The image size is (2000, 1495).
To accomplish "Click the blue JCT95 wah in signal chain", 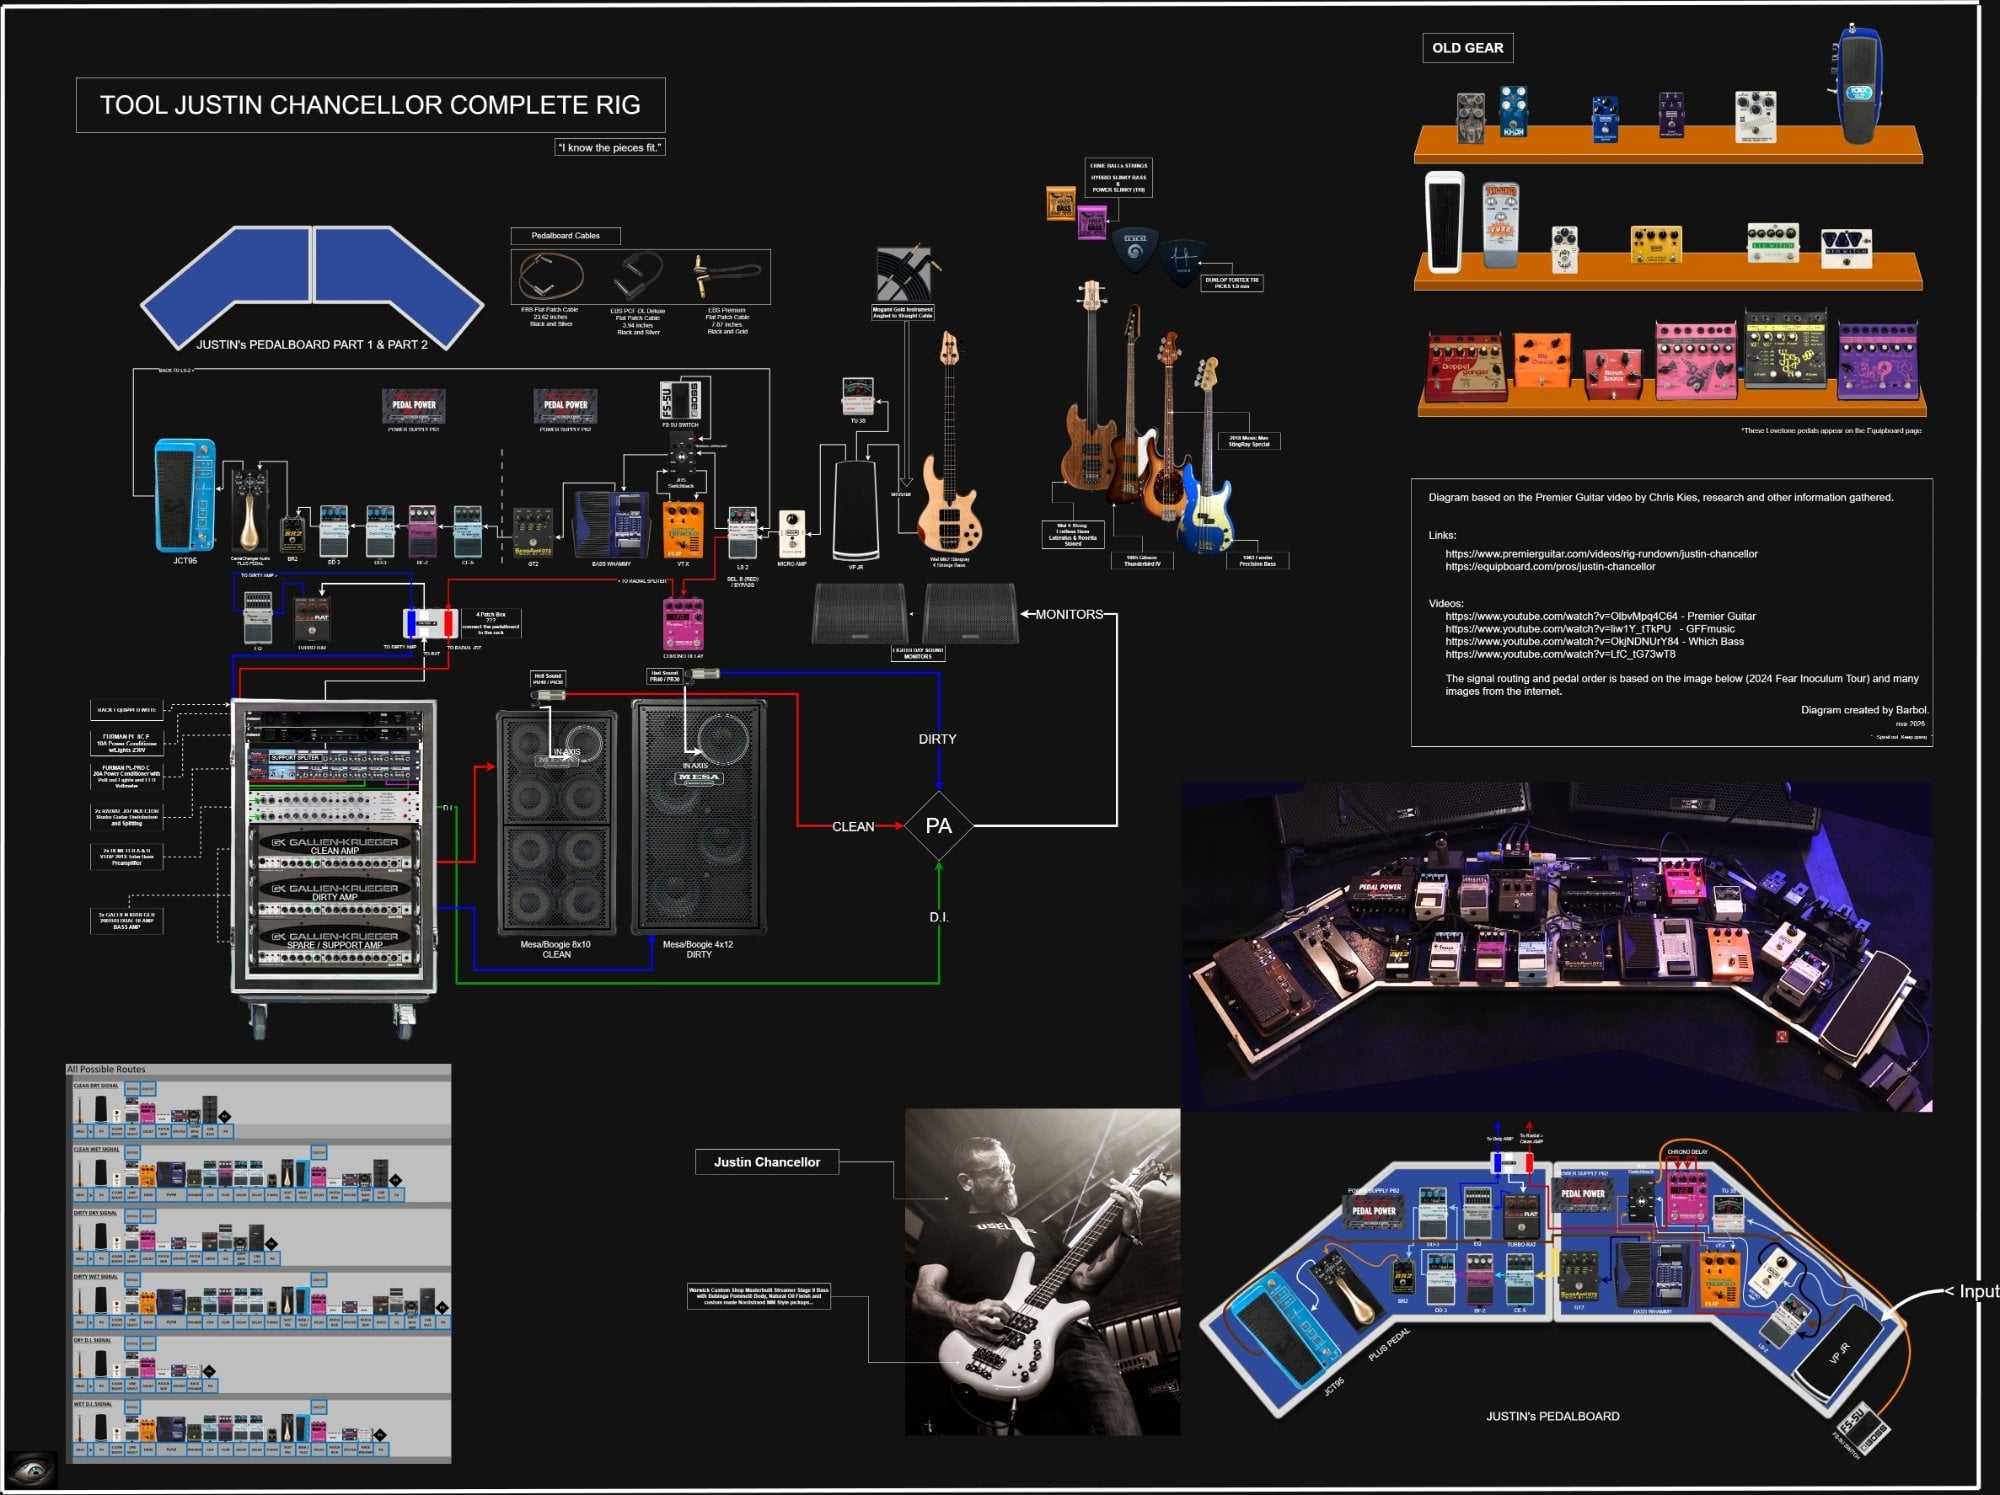I will [185, 495].
